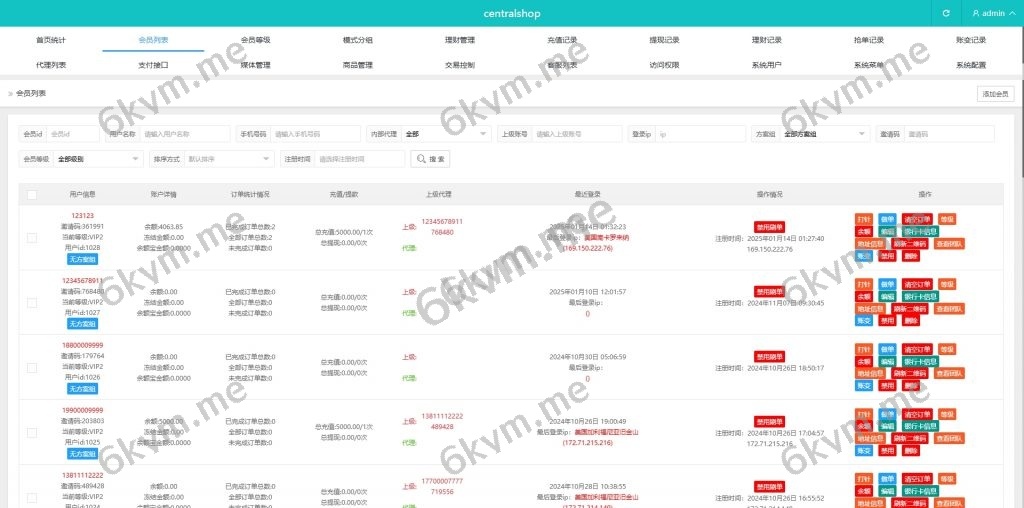
Task: Check the row for user 13811112222
Action: 32,497
